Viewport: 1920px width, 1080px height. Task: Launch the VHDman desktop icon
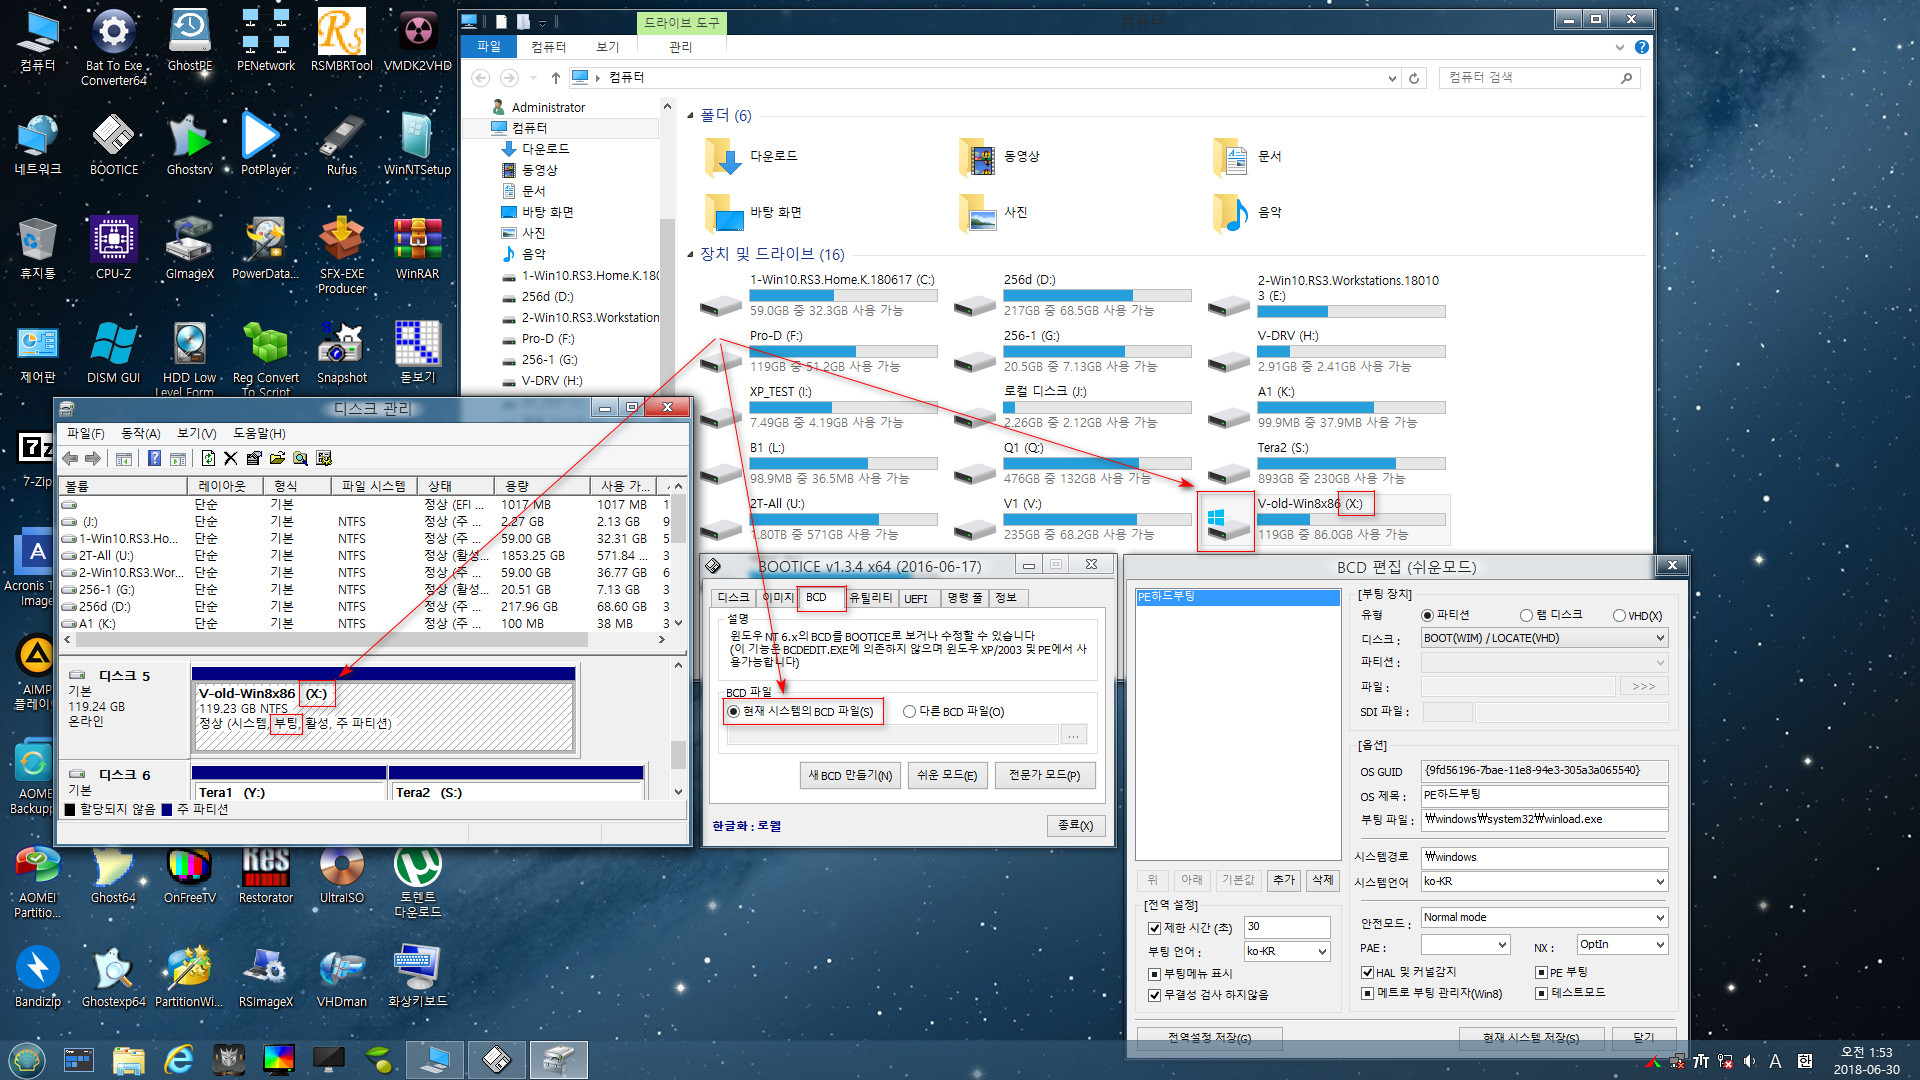tap(342, 975)
